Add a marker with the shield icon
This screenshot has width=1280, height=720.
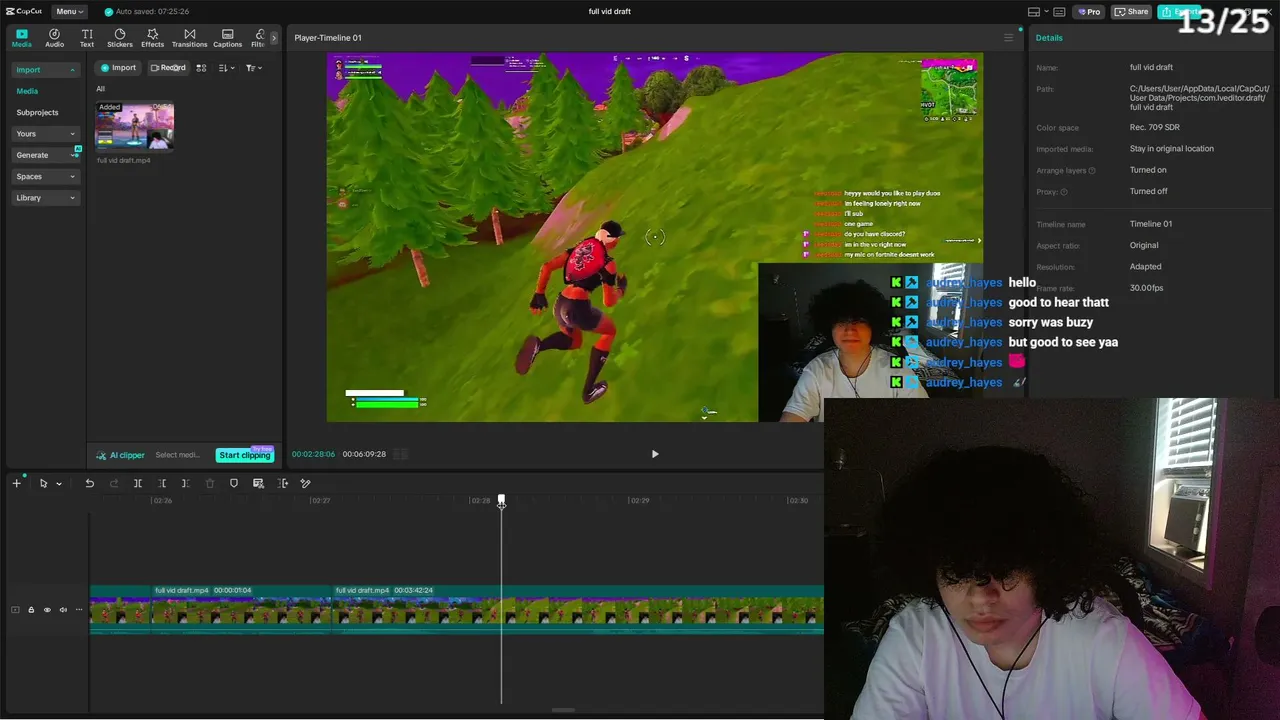(x=234, y=484)
